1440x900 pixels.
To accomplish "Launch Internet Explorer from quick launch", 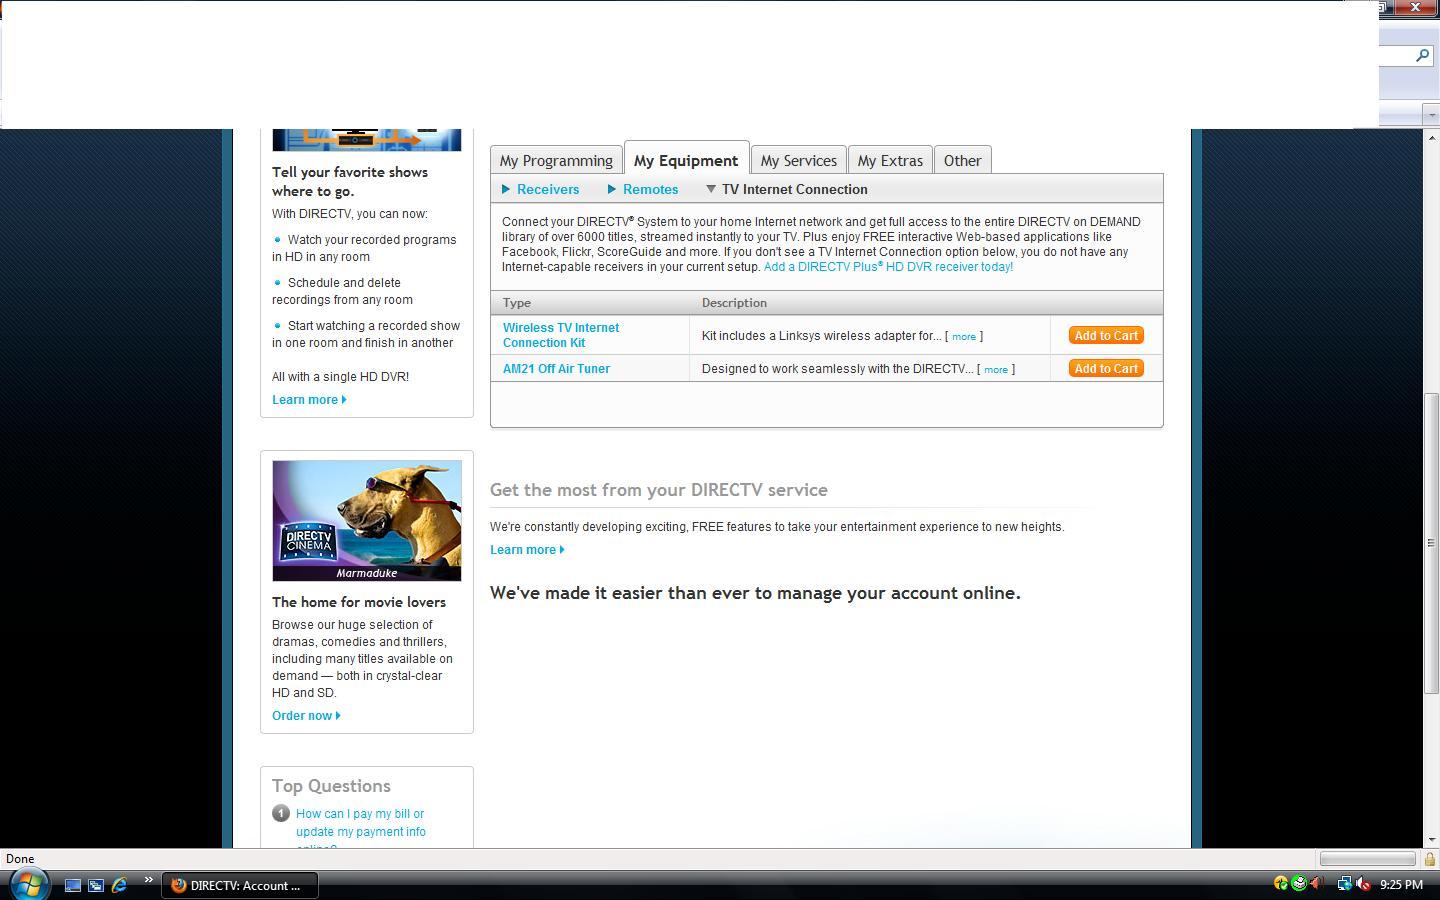I will click(119, 885).
